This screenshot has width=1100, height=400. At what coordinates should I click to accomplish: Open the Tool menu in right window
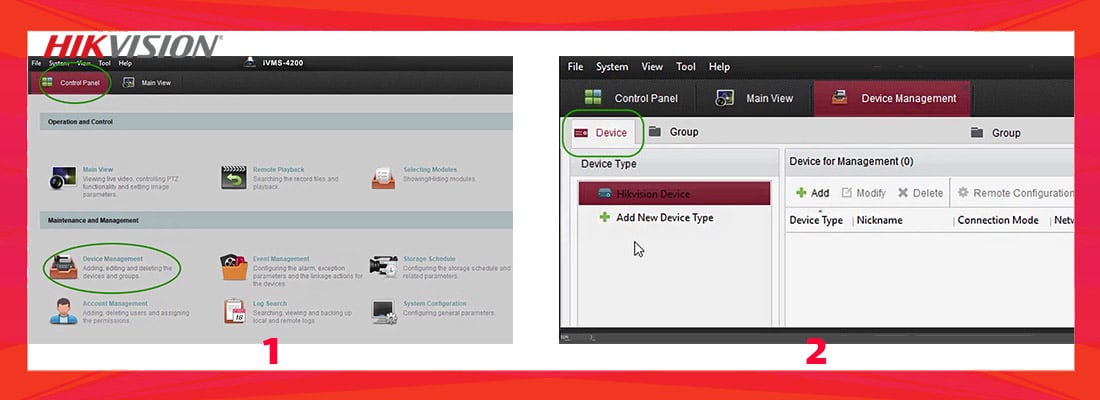coord(686,67)
